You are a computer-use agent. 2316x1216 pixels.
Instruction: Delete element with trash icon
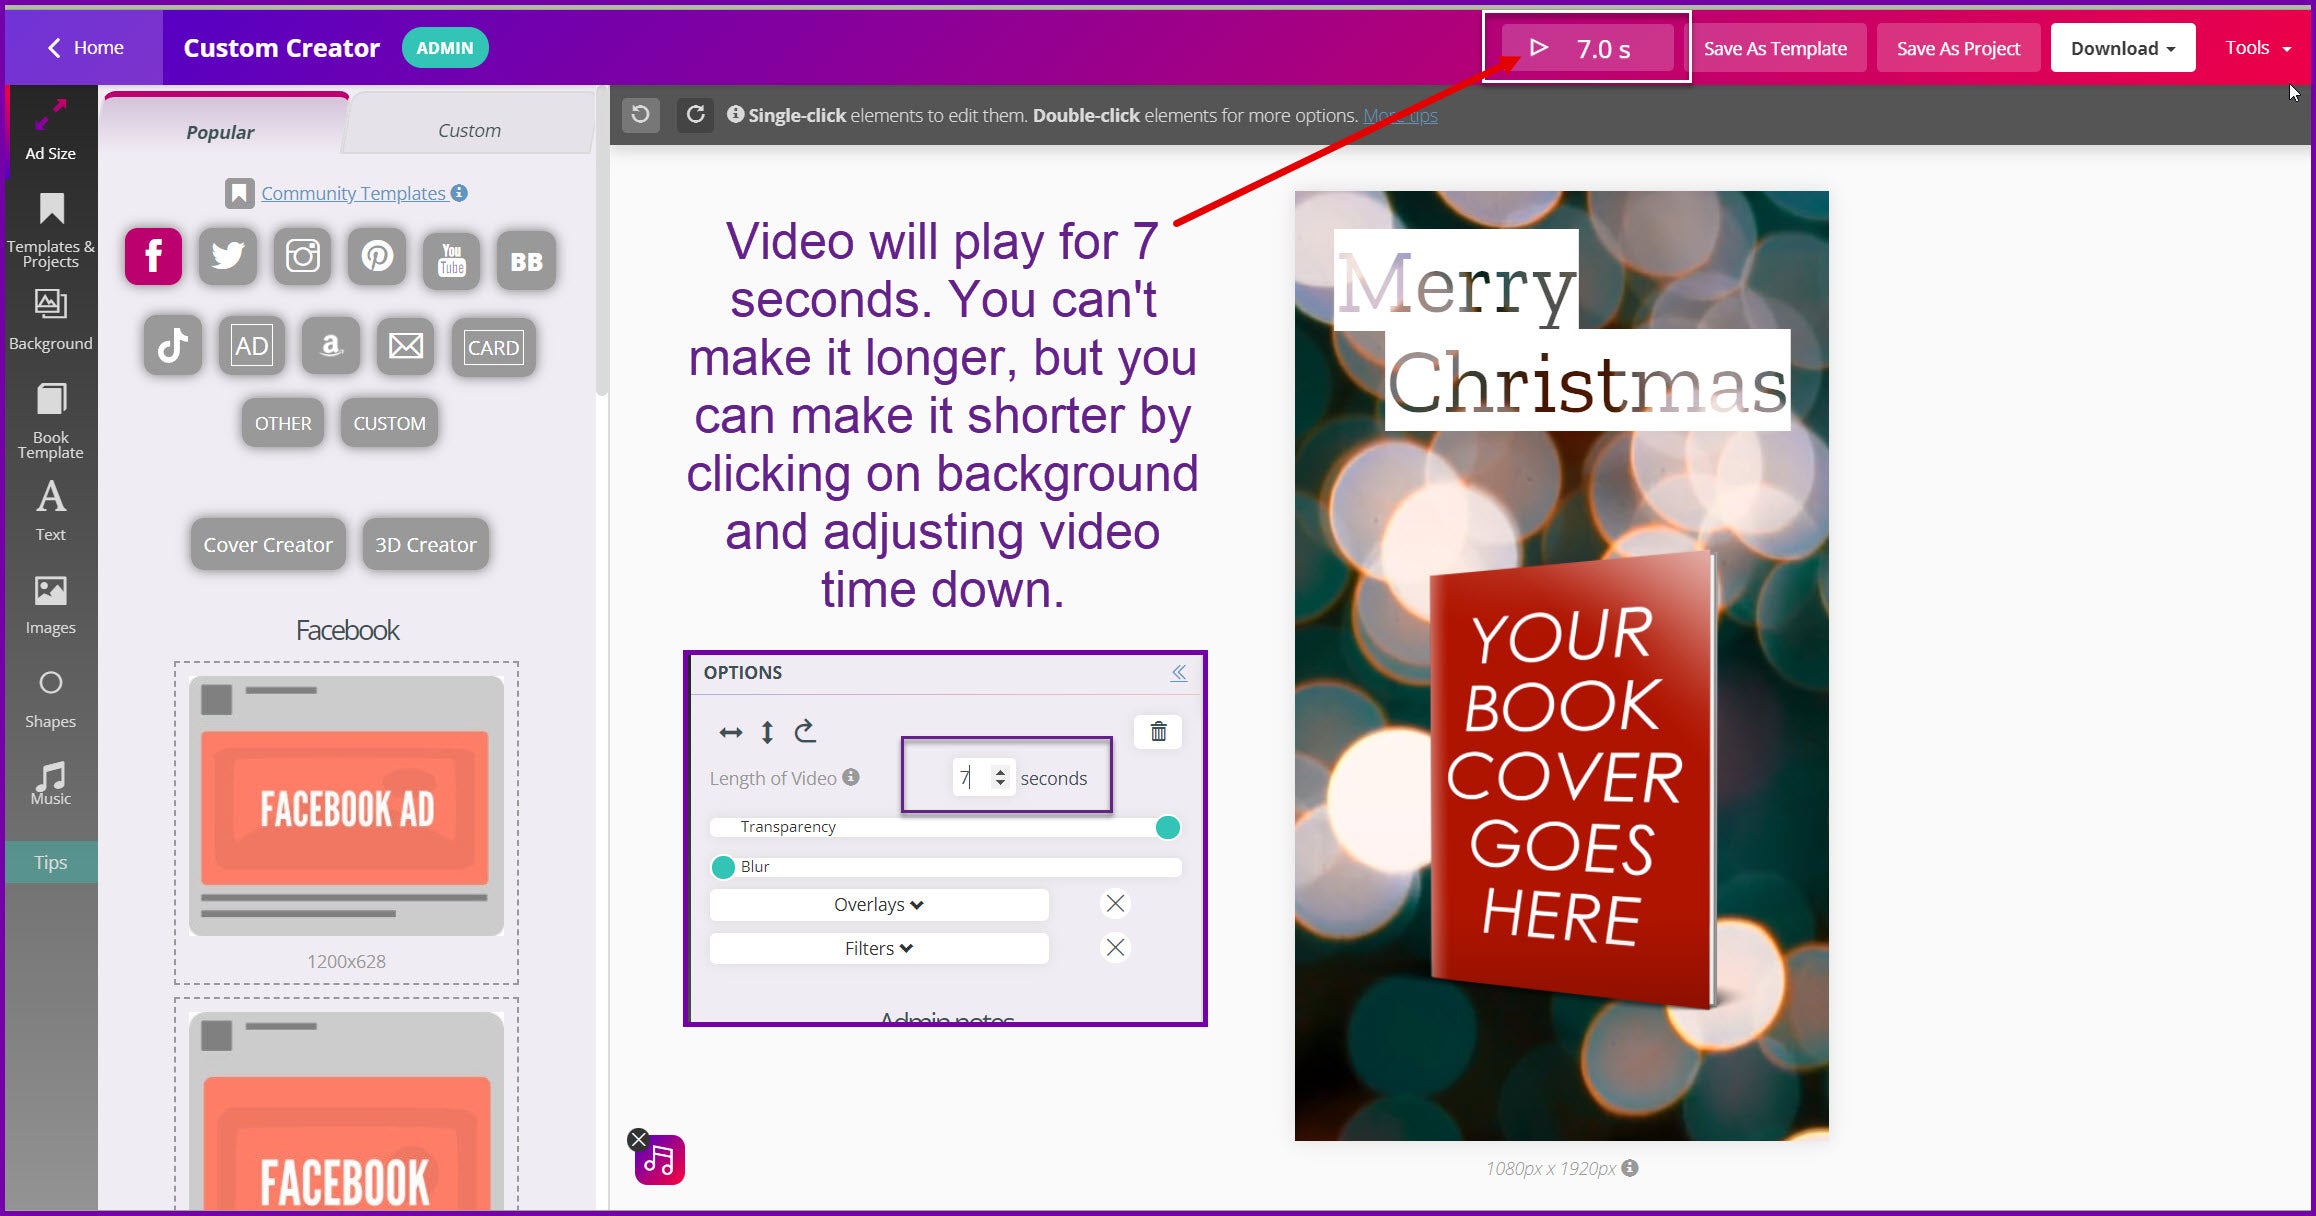pos(1158,732)
